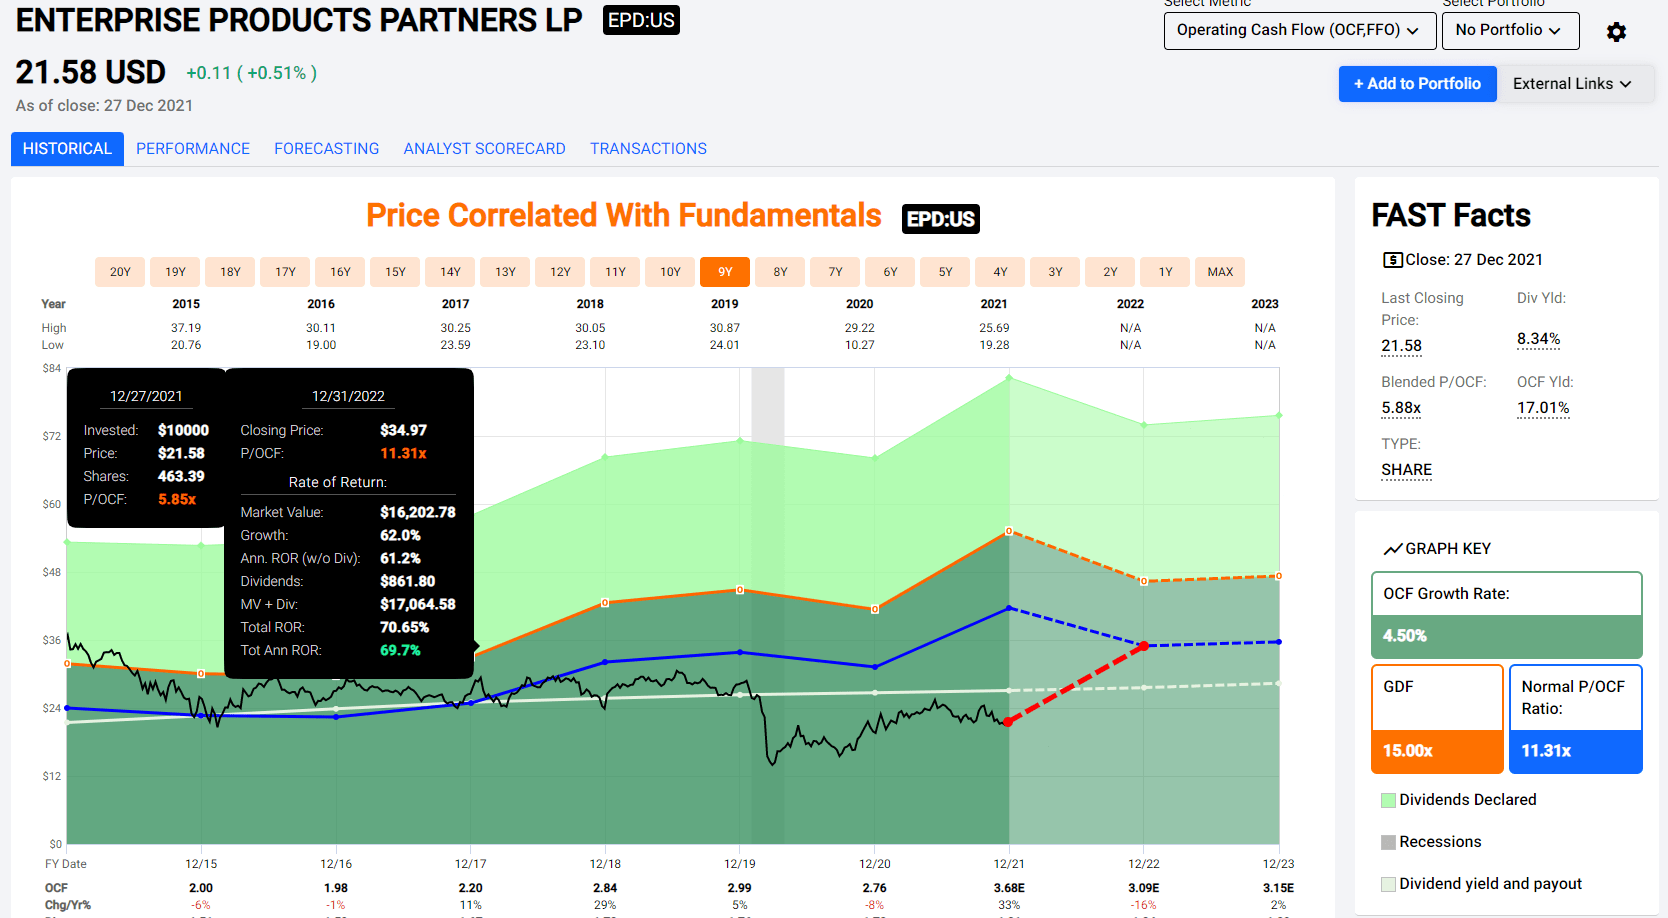Click the Last Closing Price value 21.58
Screen dimensions: 1668x918
(x=1401, y=346)
